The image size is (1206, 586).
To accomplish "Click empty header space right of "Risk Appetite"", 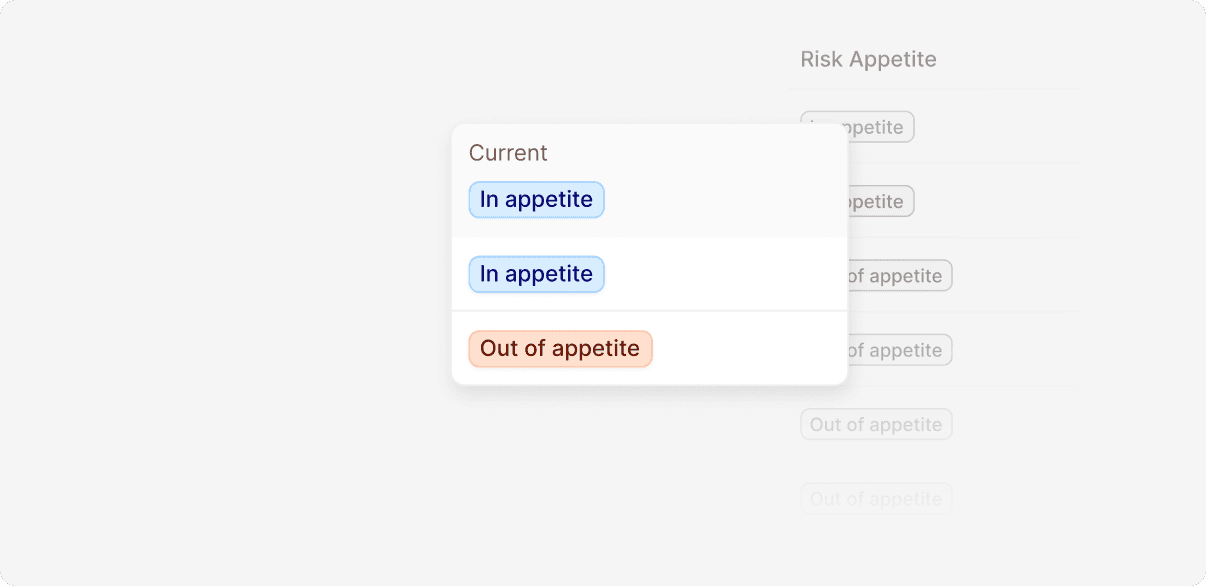I will (x=1010, y=59).
